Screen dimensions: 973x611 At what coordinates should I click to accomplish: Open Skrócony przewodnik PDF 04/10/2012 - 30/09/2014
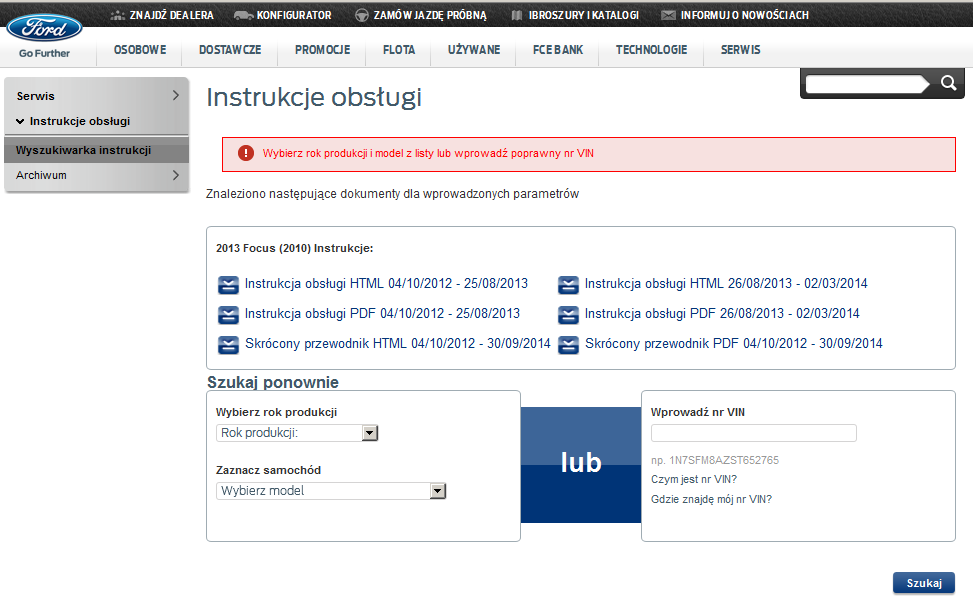tap(733, 343)
